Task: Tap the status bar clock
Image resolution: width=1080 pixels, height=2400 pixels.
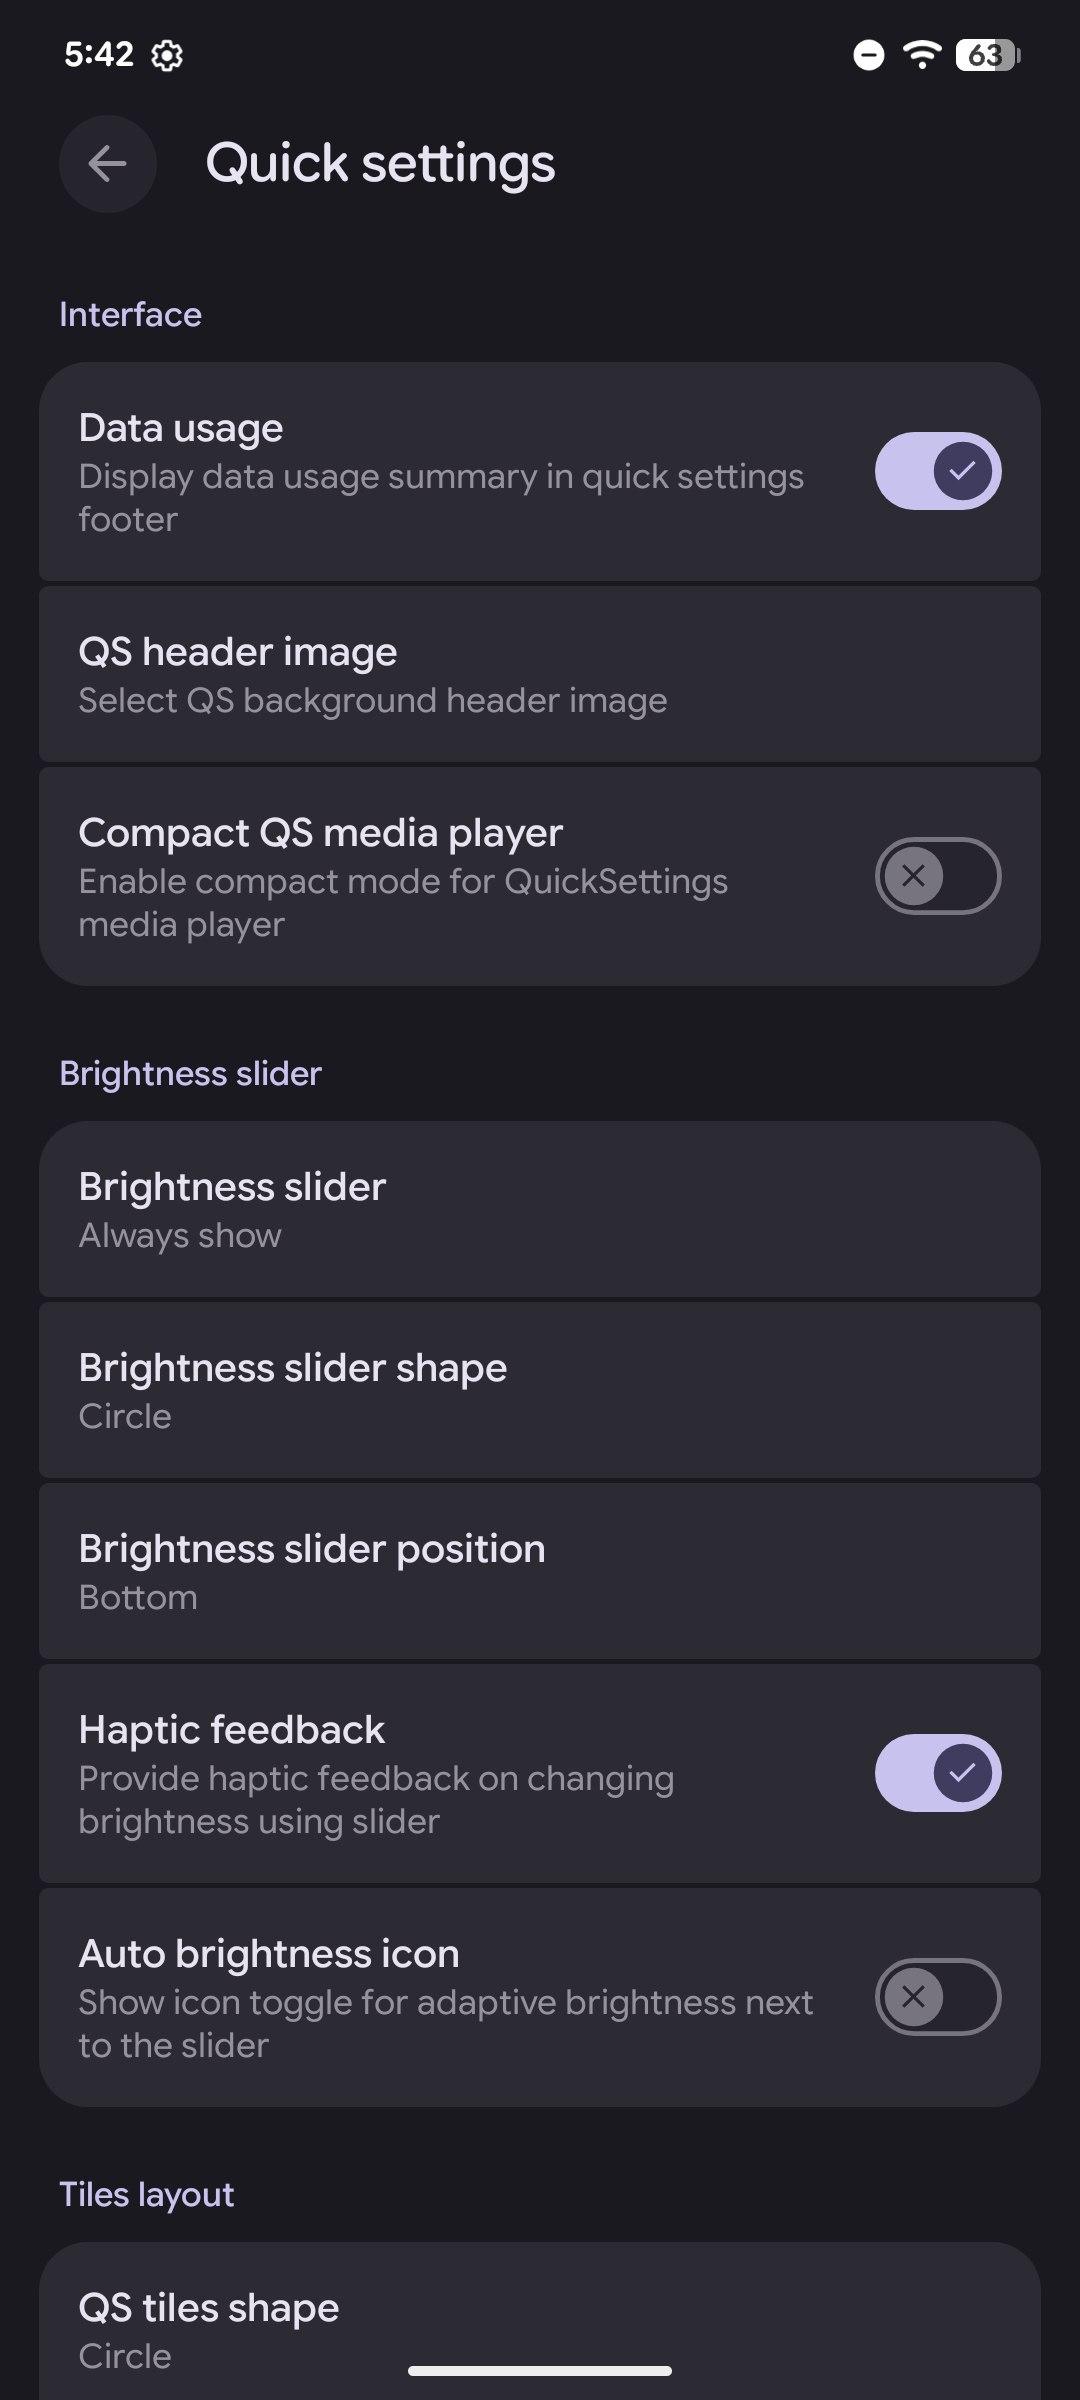Action: click(98, 54)
